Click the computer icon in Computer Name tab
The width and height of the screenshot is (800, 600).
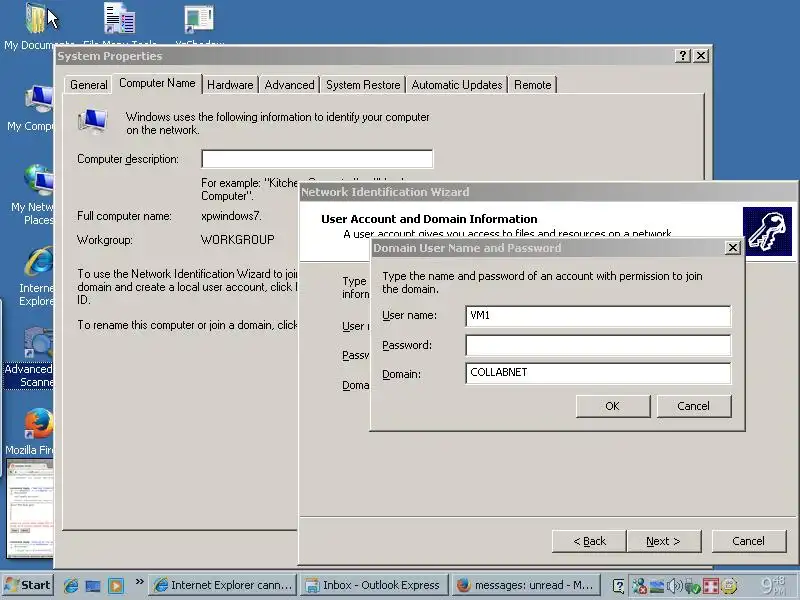pyautogui.click(x=93, y=121)
